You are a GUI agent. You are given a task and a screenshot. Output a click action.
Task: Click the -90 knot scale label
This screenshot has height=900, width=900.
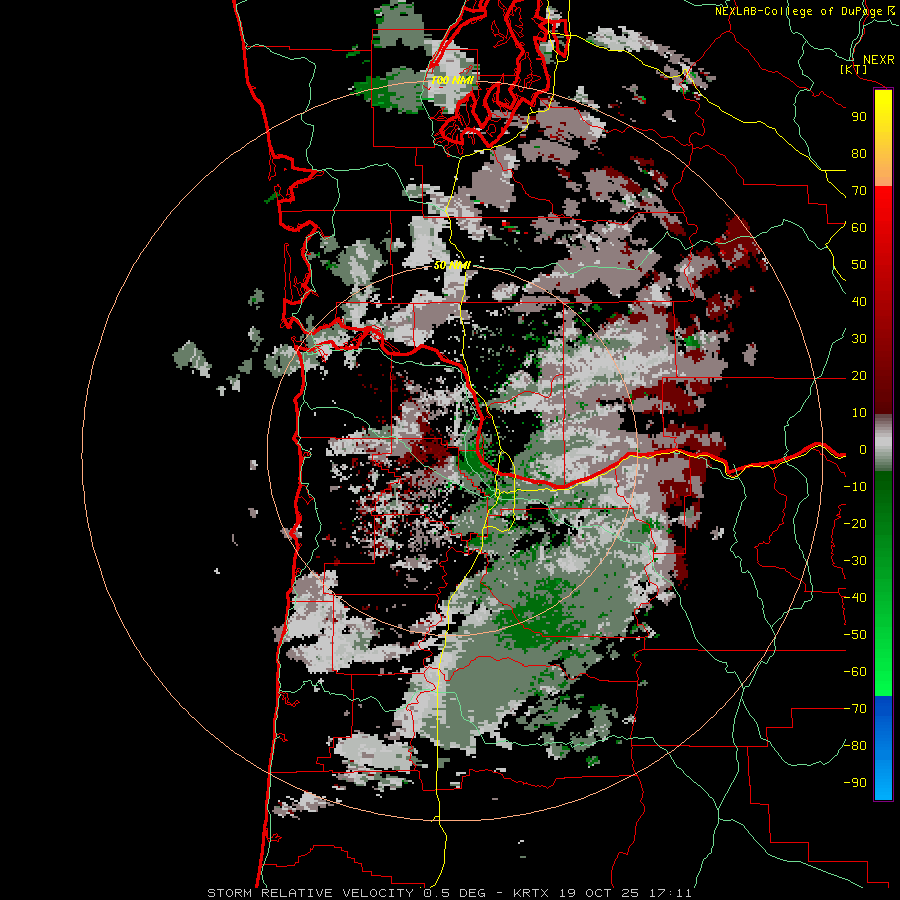pyautogui.click(x=855, y=783)
